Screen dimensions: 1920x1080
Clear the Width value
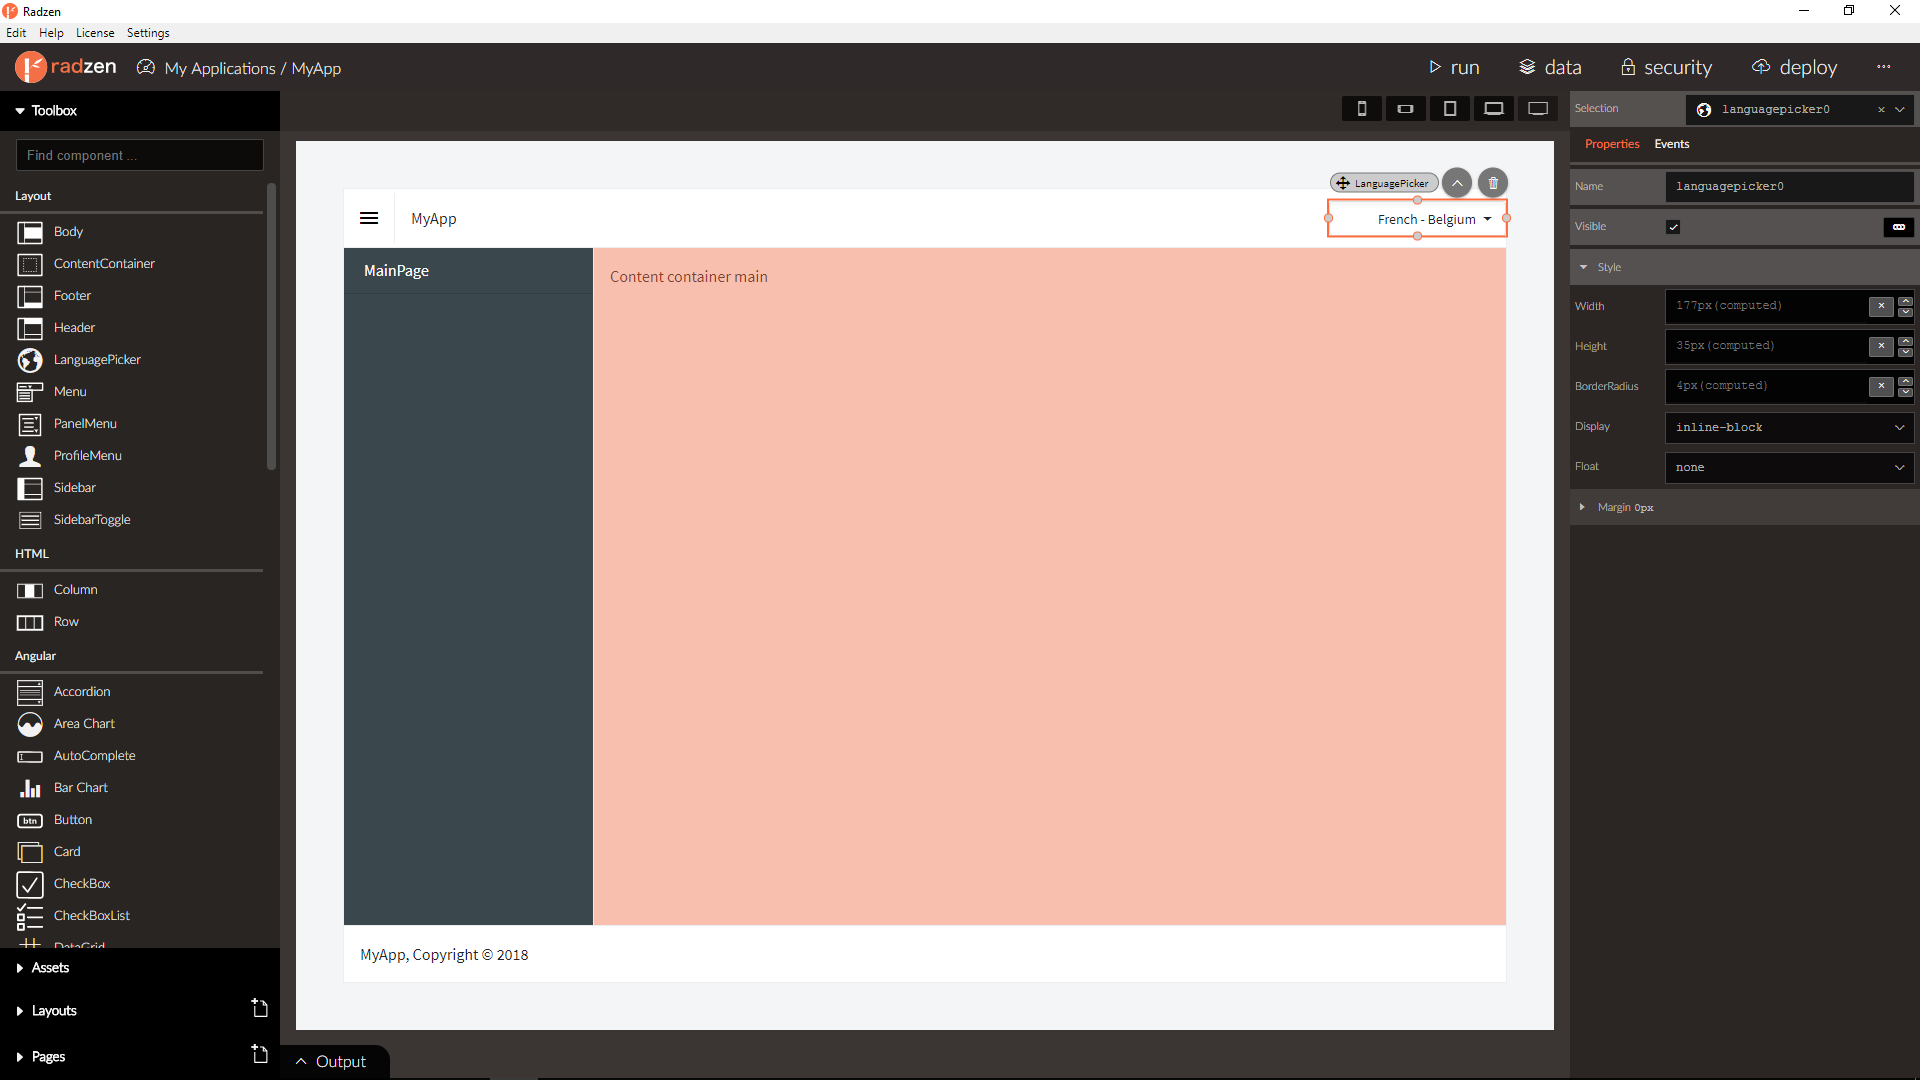(x=1881, y=306)
